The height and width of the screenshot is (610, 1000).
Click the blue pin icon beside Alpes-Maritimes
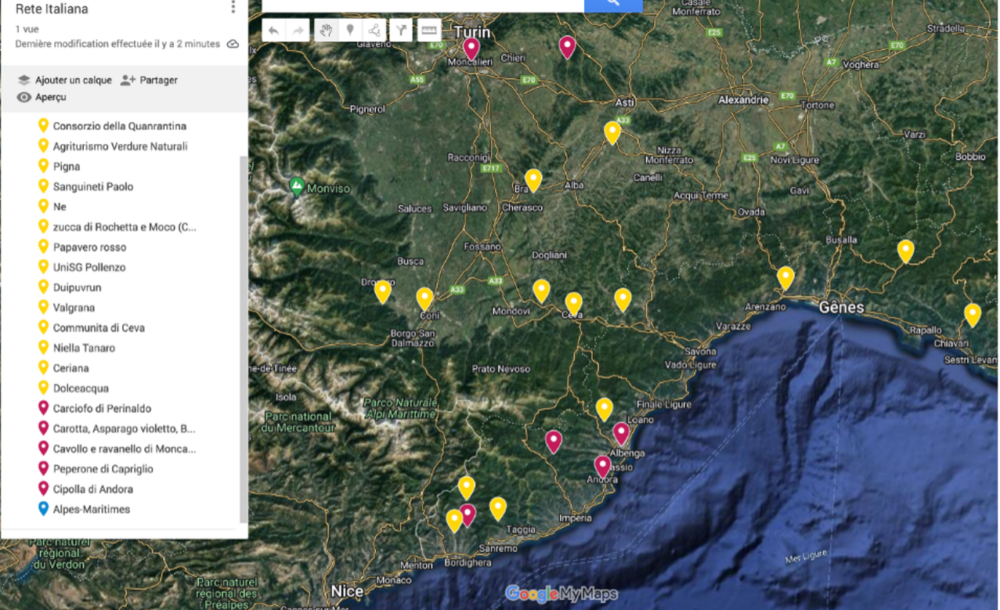(x=43, y=509)
